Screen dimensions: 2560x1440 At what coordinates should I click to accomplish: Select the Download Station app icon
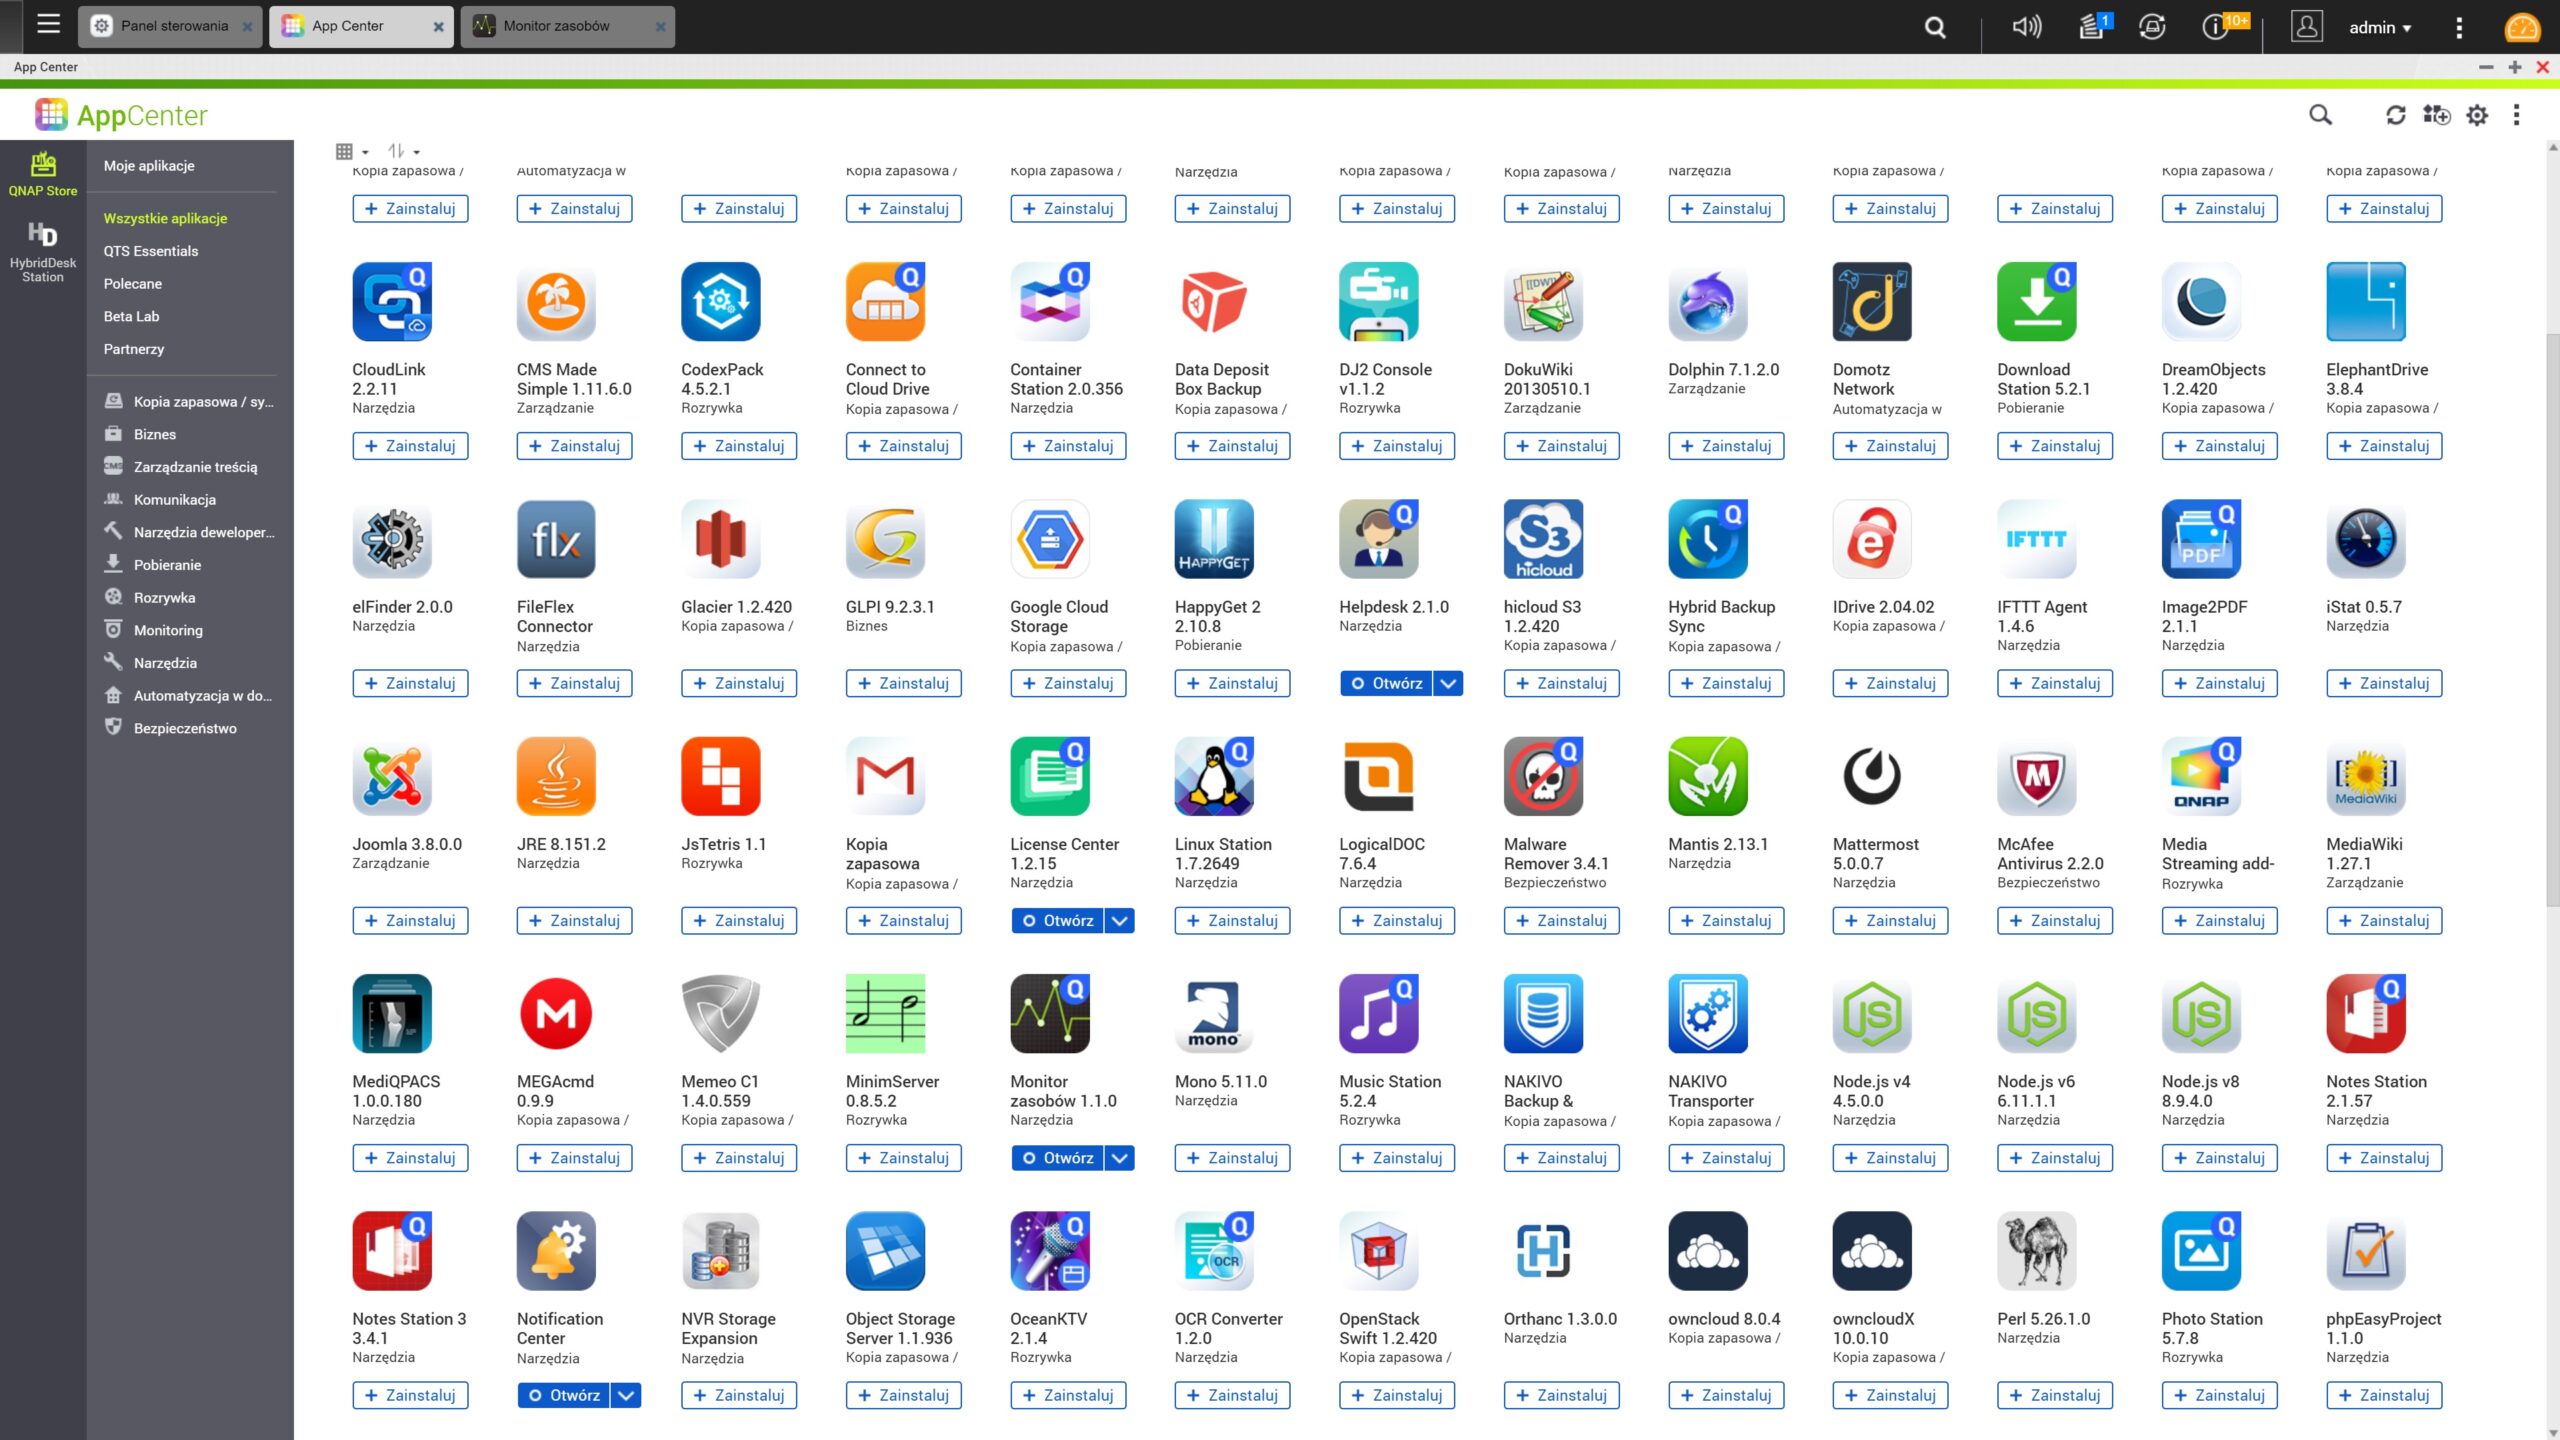pyautogui.click(x=2037, y=301)
